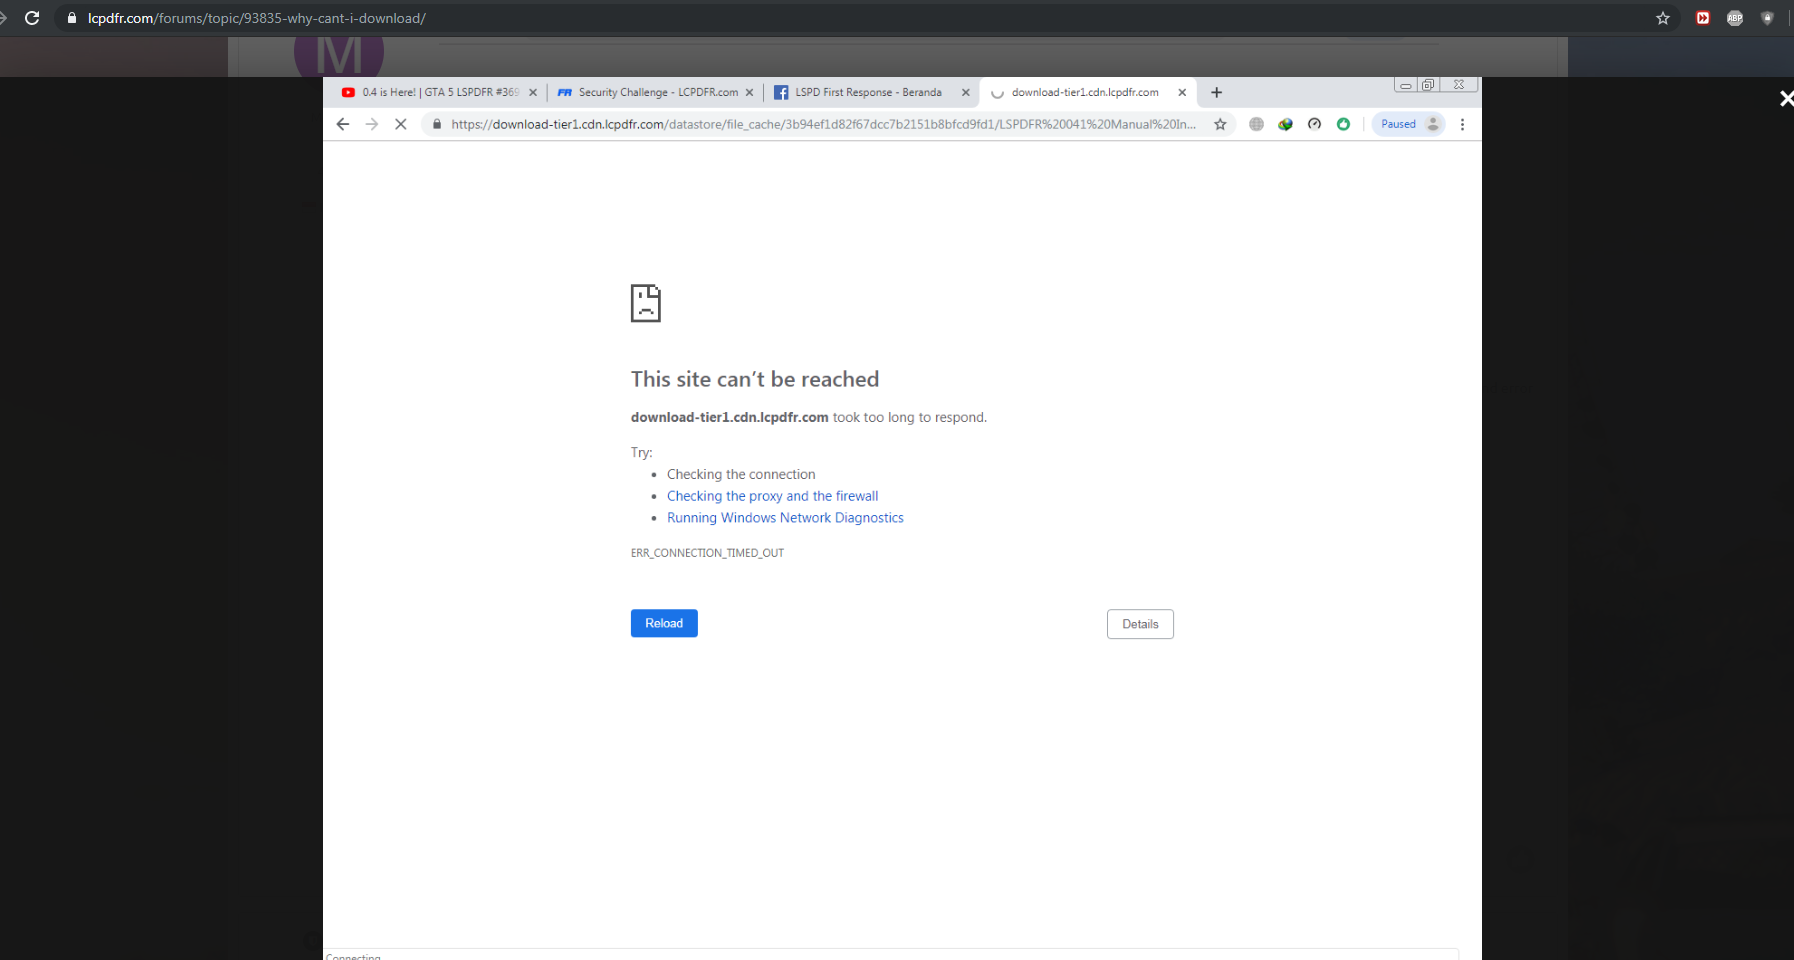Stop the page loading with the X button
Viewport: 1794px width, 960px height.
coord(400,124)
